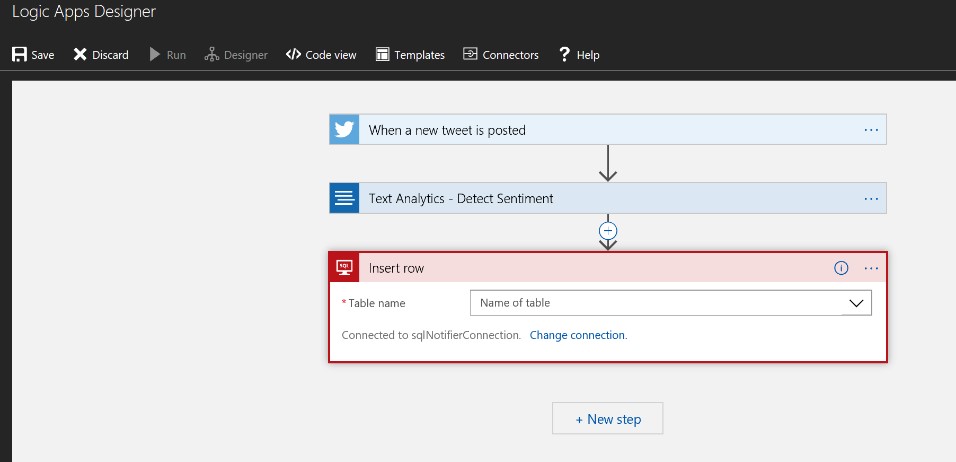Click the Discard X icon
The height and width of the screenshot is (462, 956).
point(80,54)
